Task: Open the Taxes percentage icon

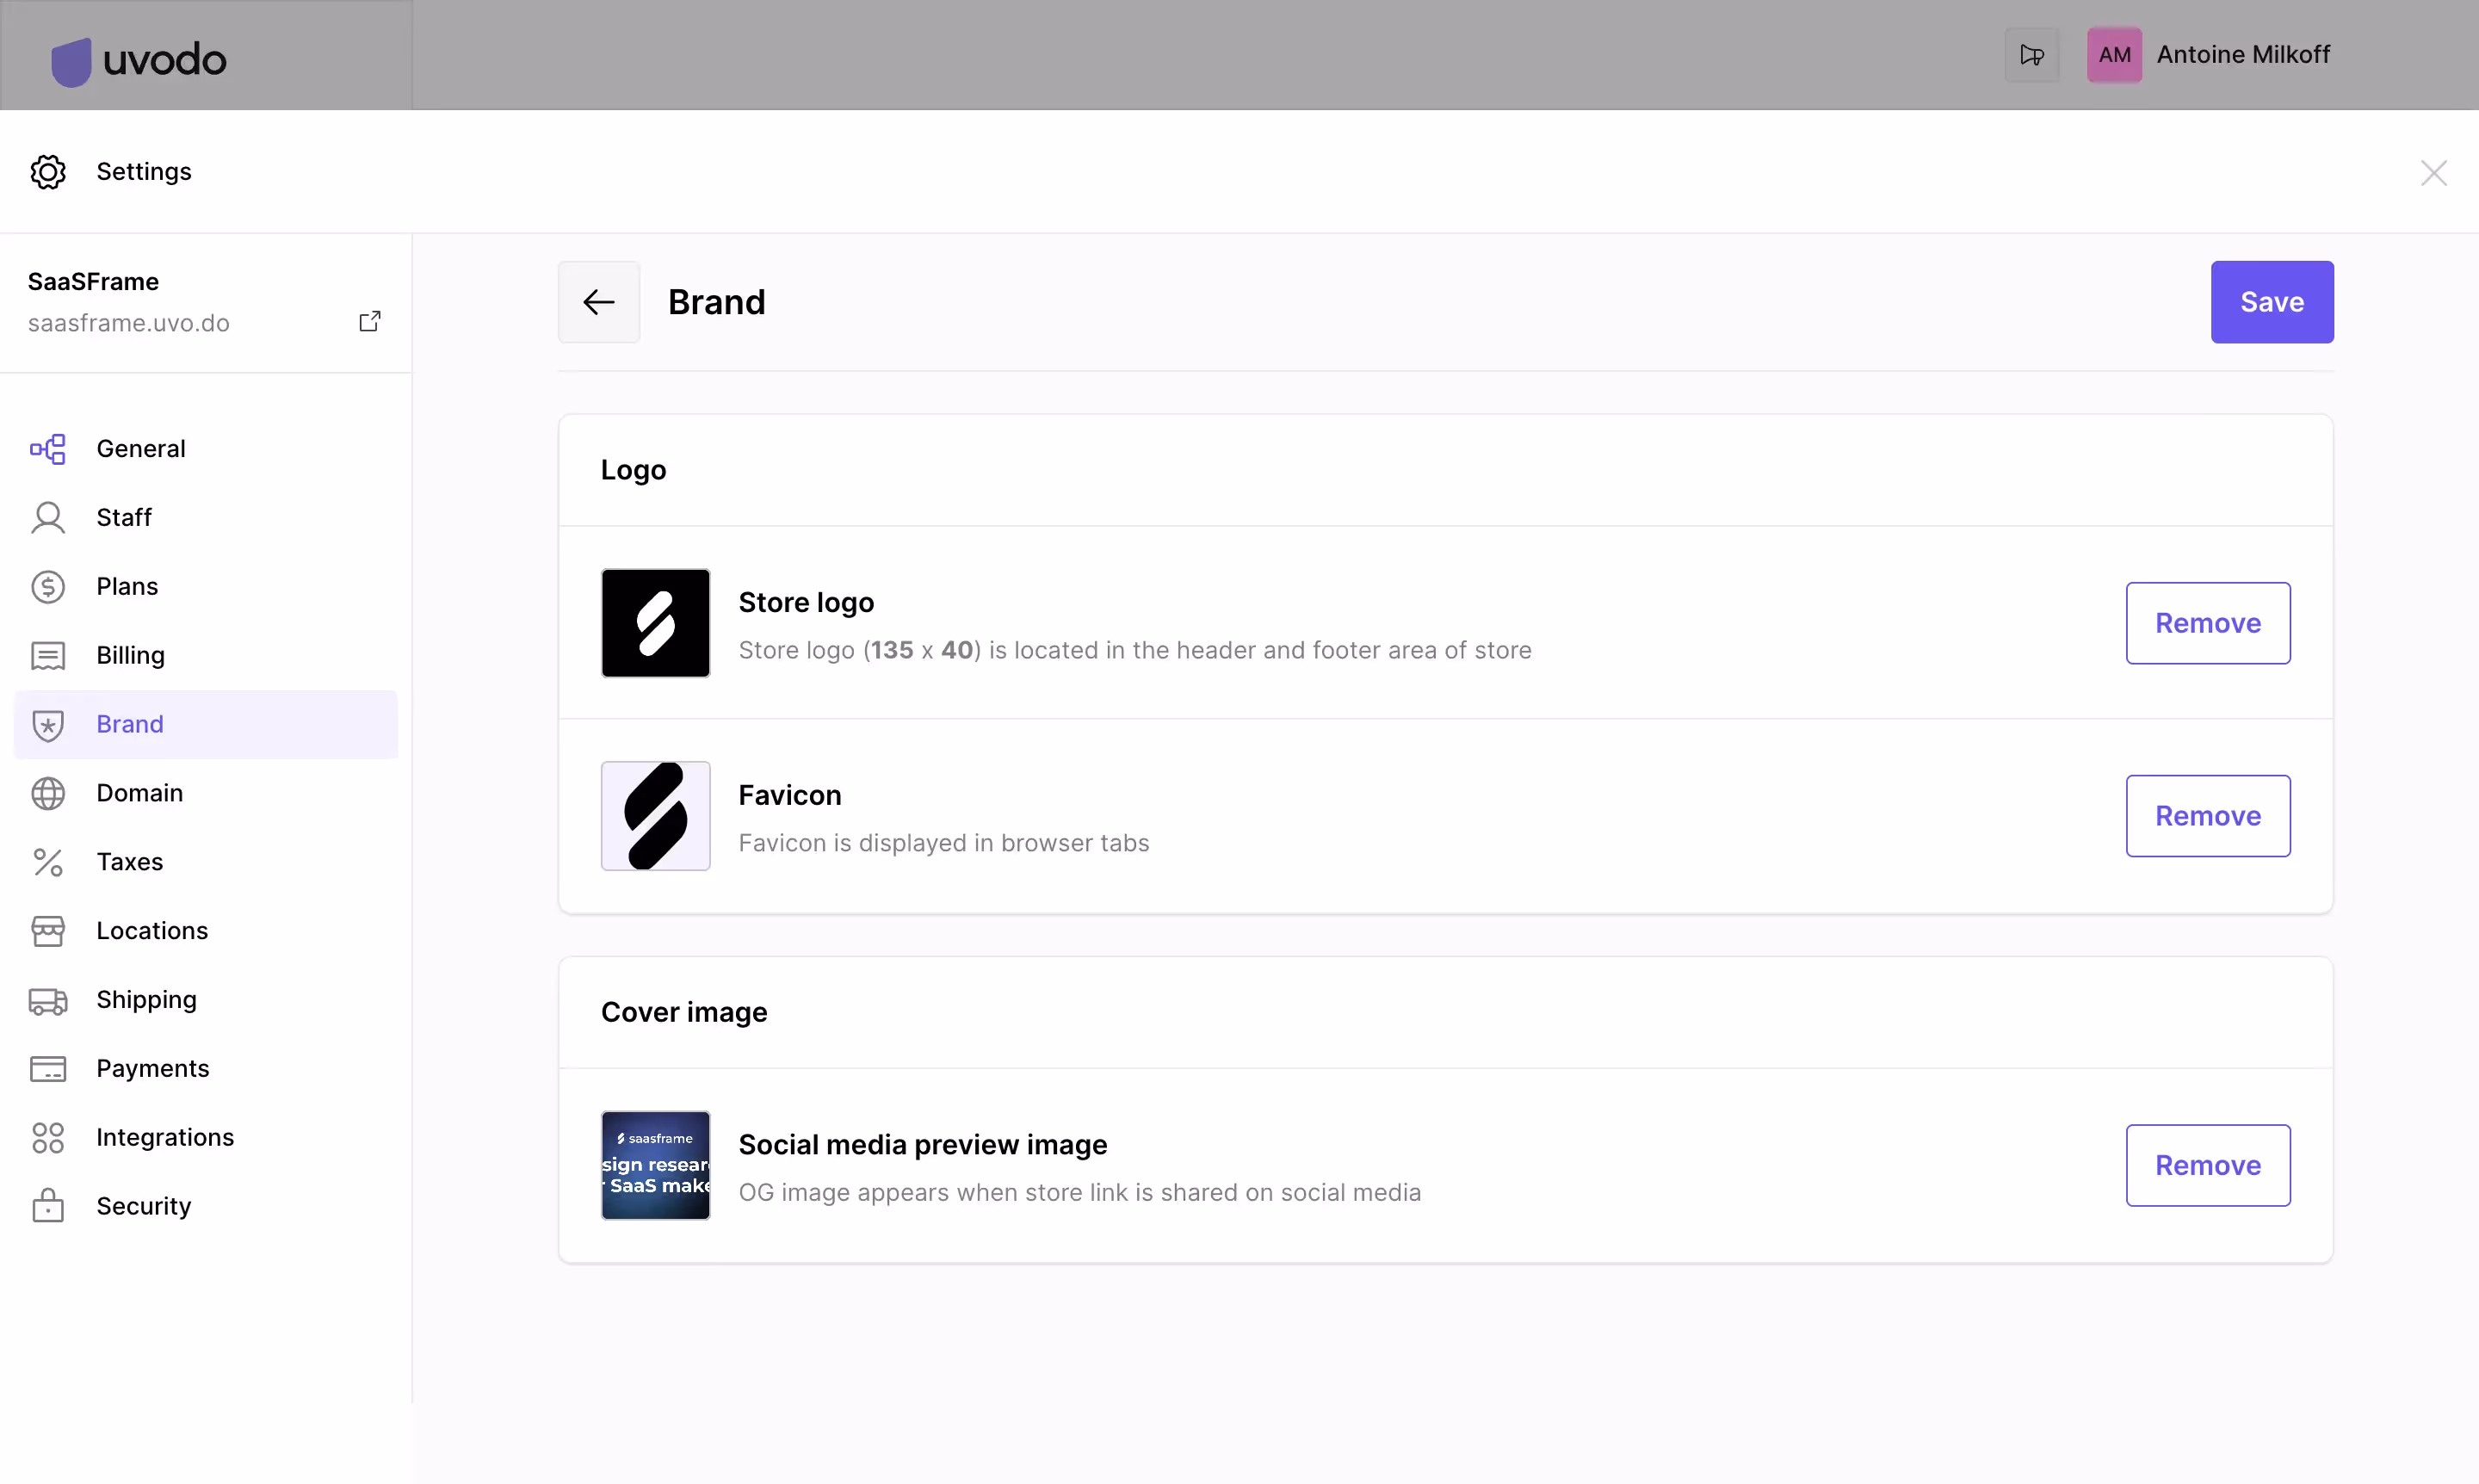Action: pyautogui.click(x=48, y=862)
